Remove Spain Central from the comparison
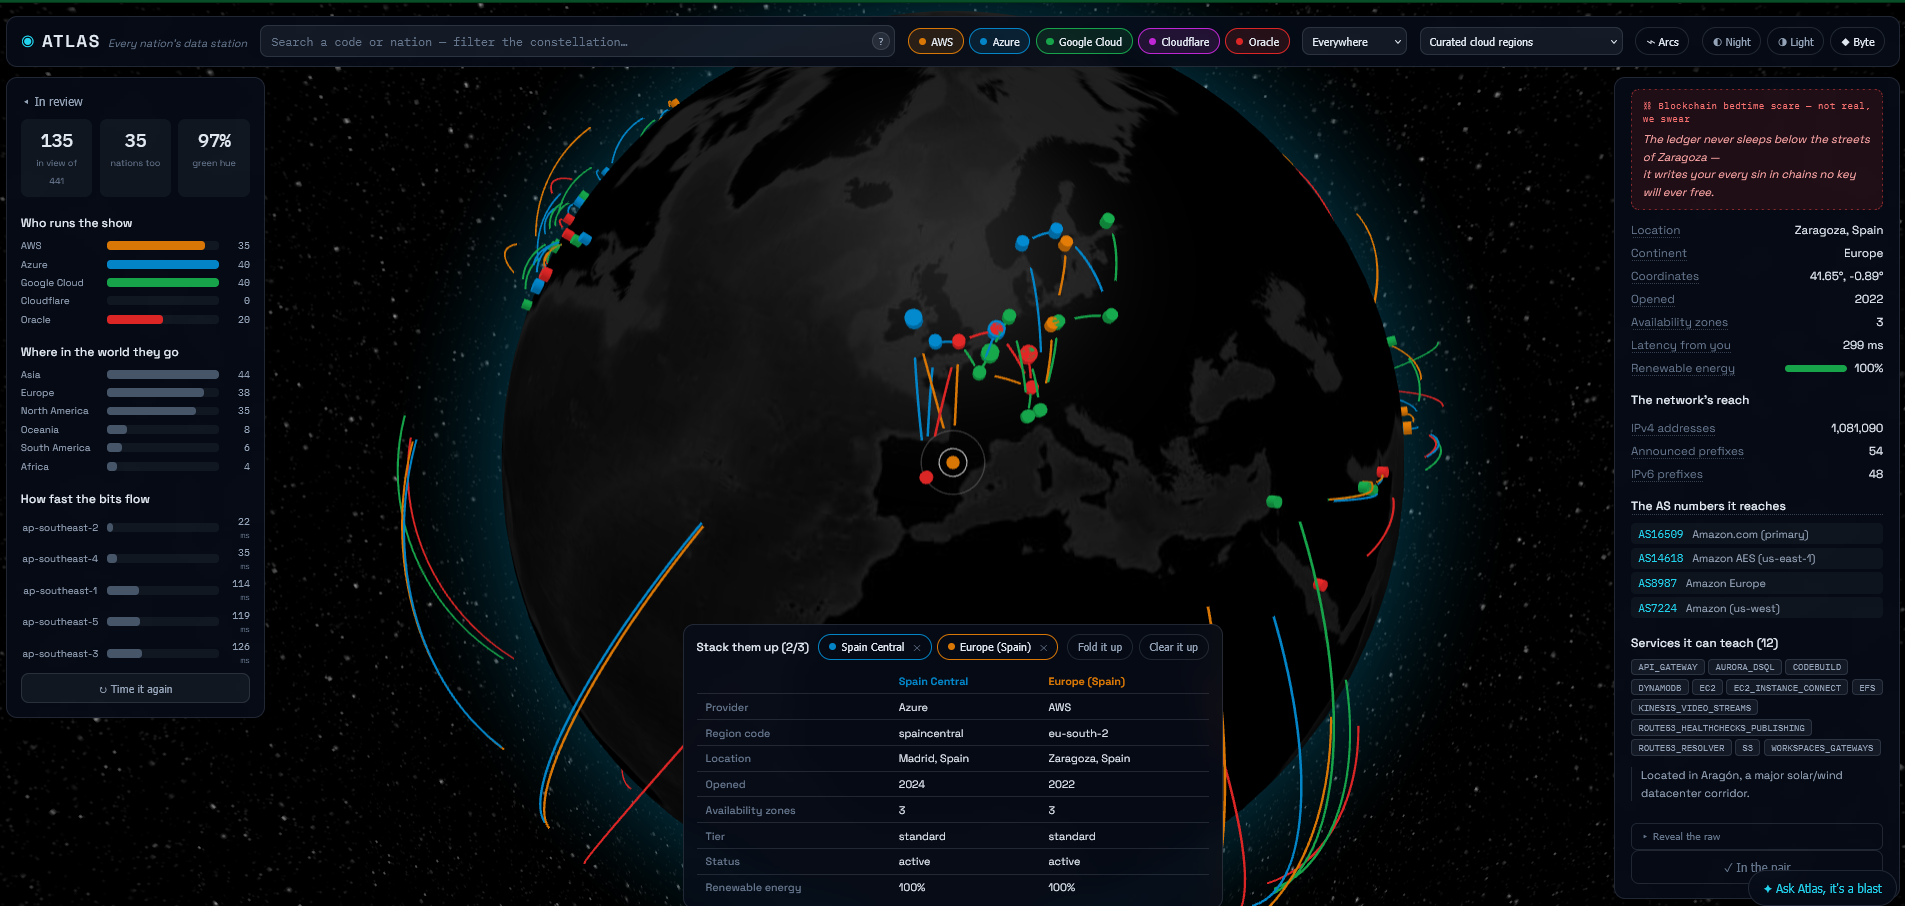Screen dimensions: 1905x906 [917, 648]
